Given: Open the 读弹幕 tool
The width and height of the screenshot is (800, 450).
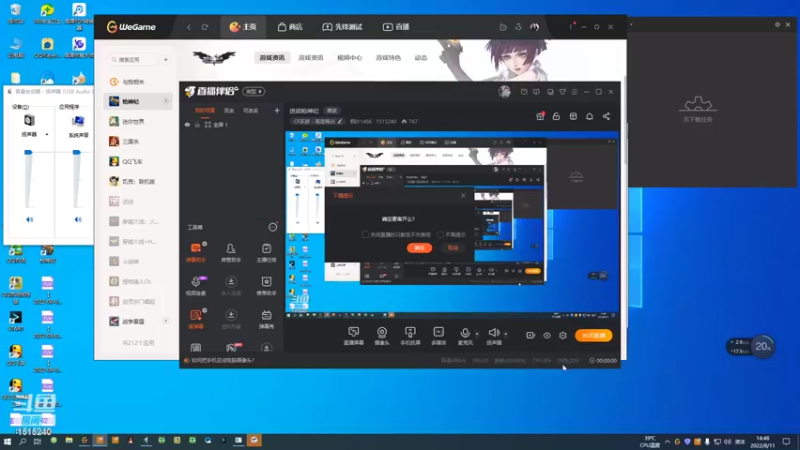Looking at the screenshot, I should click(196, 319).
